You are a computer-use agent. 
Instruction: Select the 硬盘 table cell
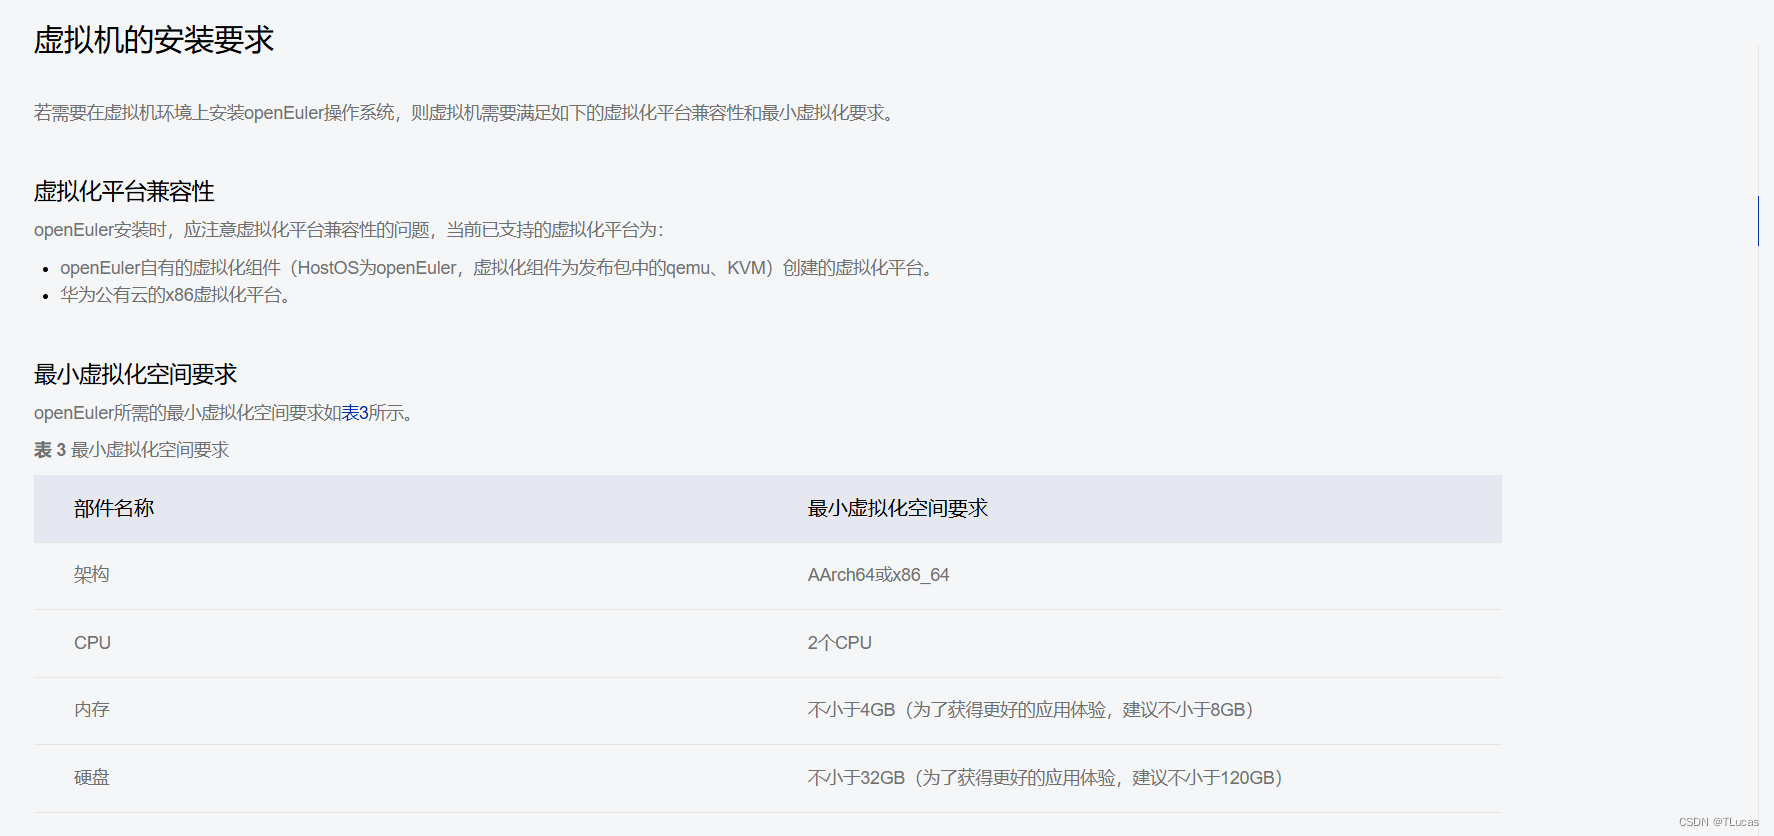coord(401,778)
